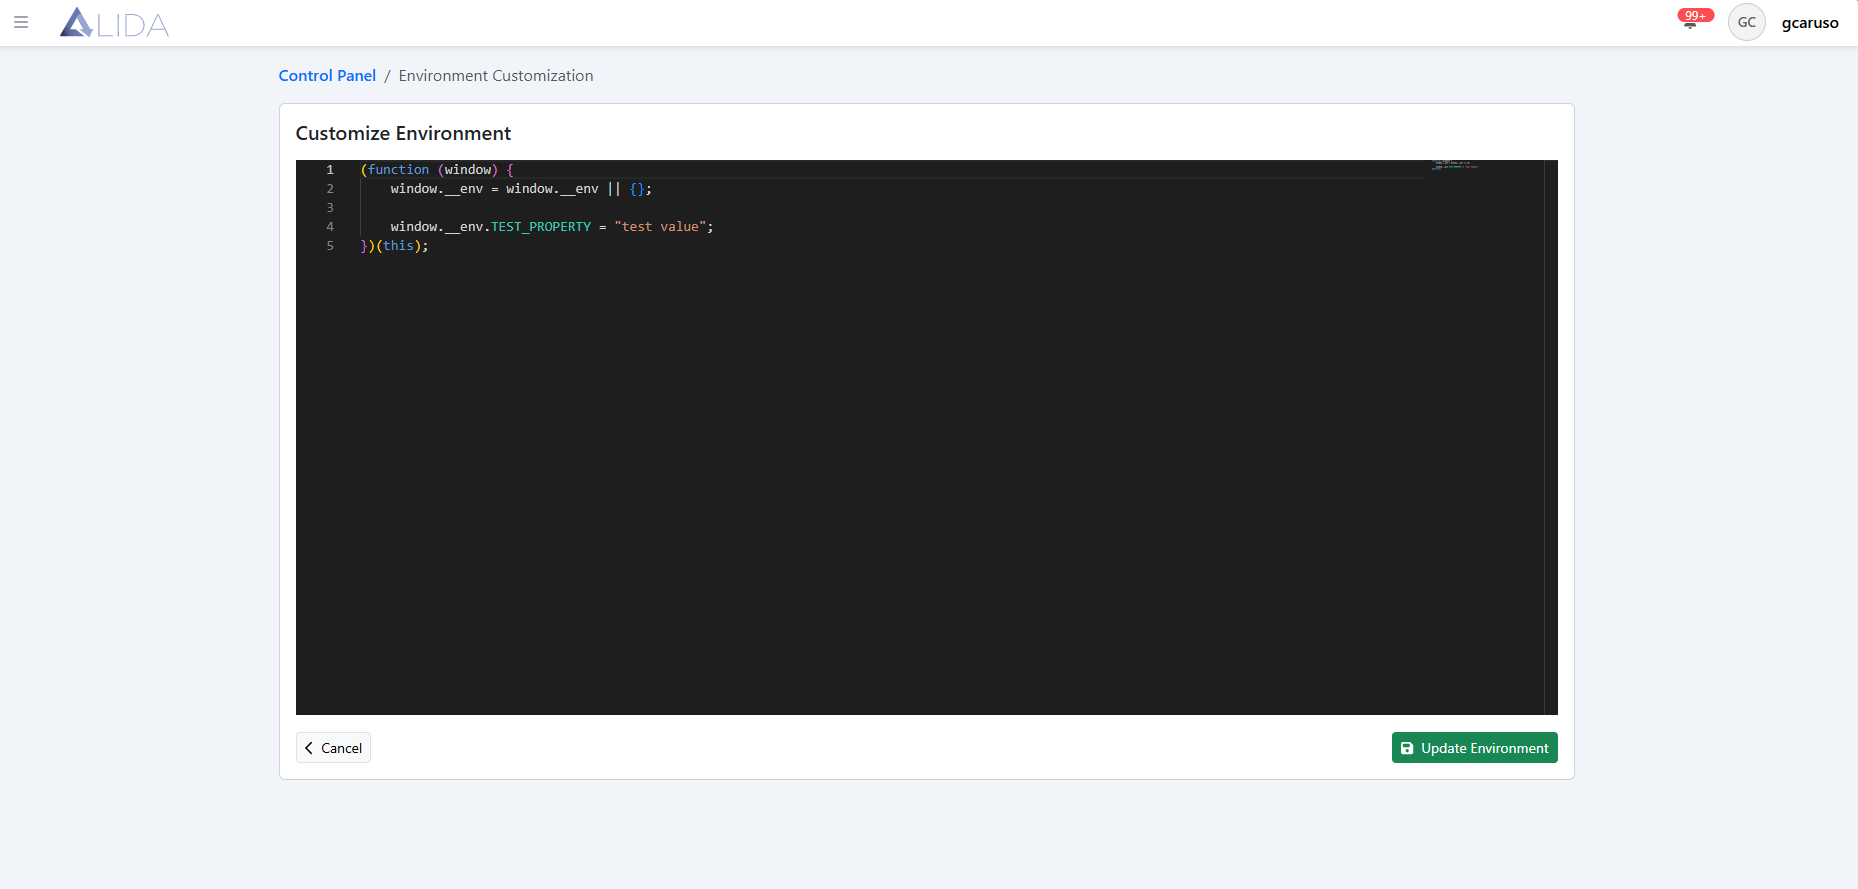The width and height of the screenshot is (1858, 889).
Task: Click line number 4 in editor gutter
Action: click(x=330, y=227)
